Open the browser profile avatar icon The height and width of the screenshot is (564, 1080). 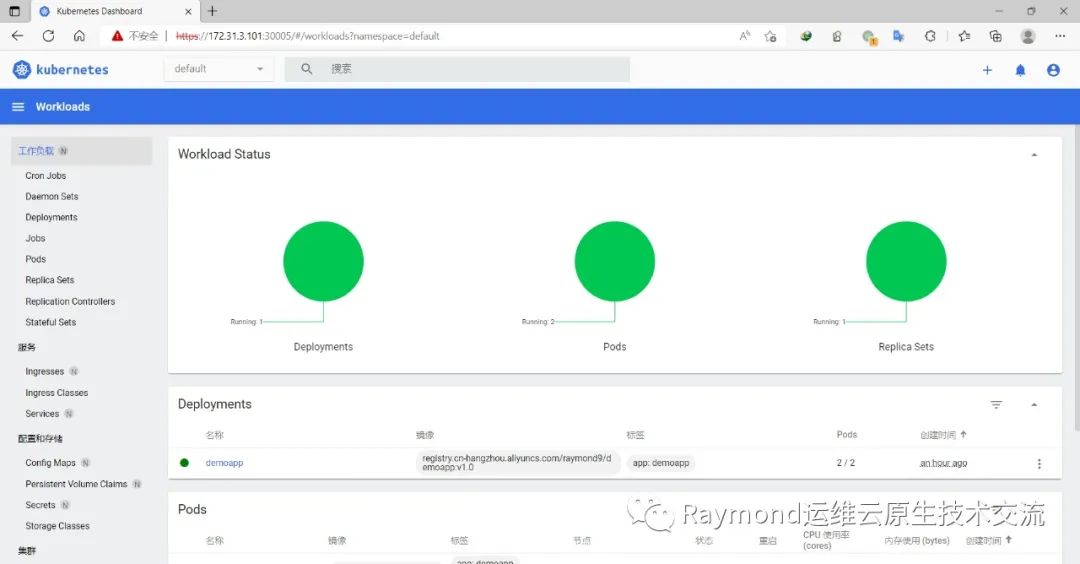coord(1028,36)
